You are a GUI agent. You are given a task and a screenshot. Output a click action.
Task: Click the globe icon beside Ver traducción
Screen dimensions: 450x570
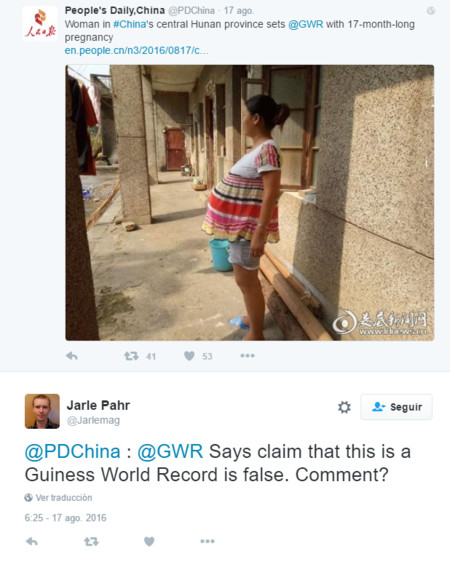pyautogui.click(x=28, y=498)
